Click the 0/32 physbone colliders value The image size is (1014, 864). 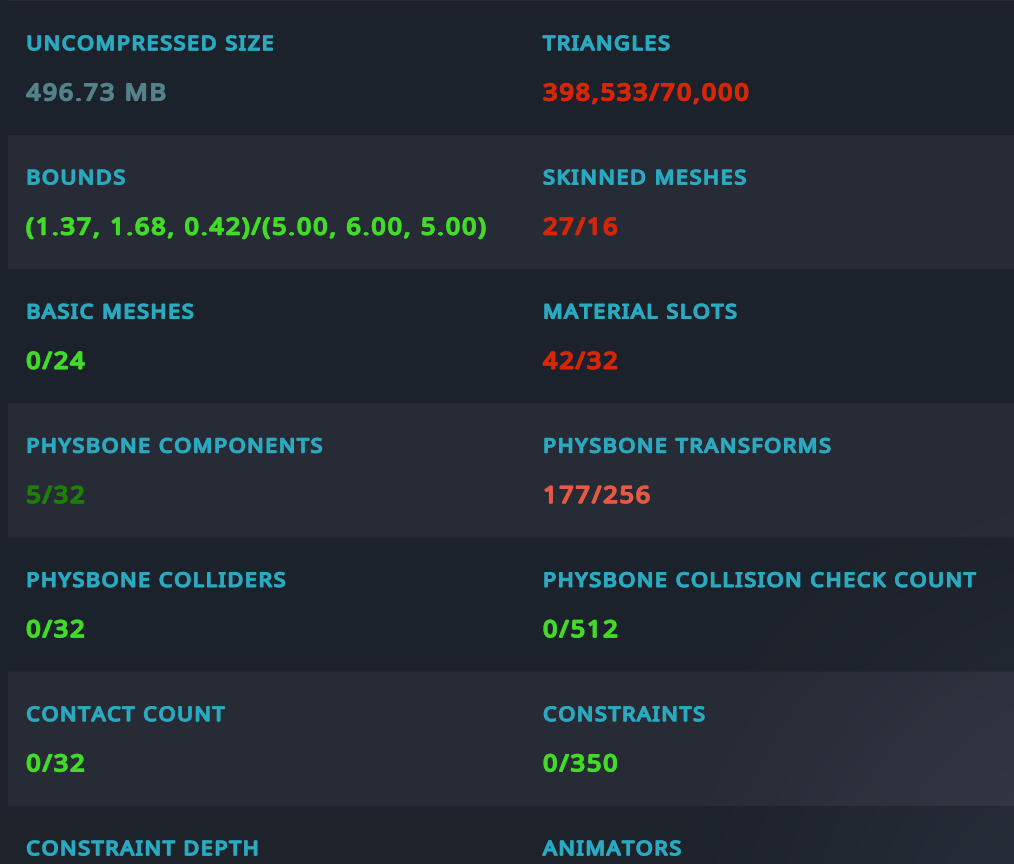click(x=56, y=629)
